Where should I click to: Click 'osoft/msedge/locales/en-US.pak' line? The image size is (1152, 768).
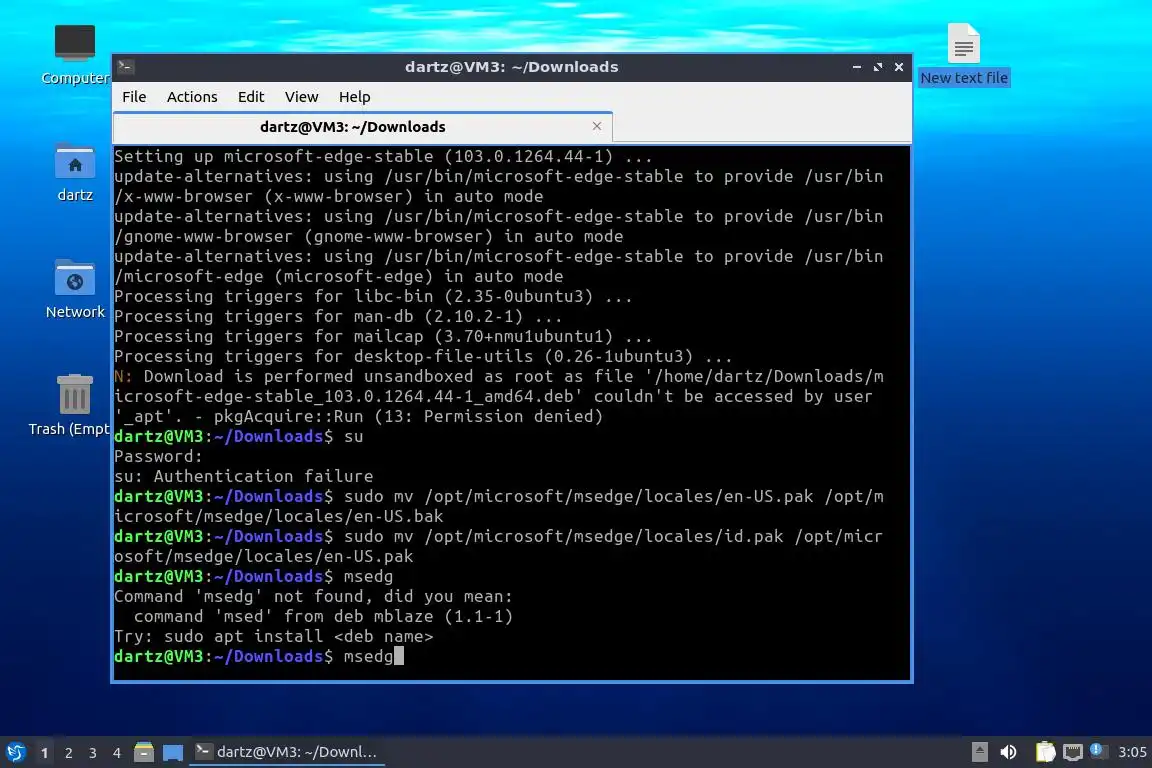pos(263,556)
